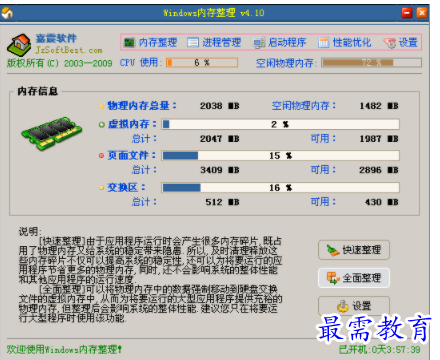440x360 pixels.
Task: Click the startup programs computer icon
Action: pos(259,43)
